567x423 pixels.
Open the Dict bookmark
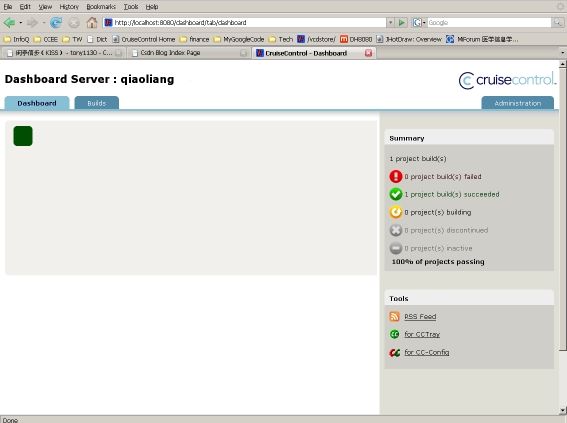tap(97, 39)
